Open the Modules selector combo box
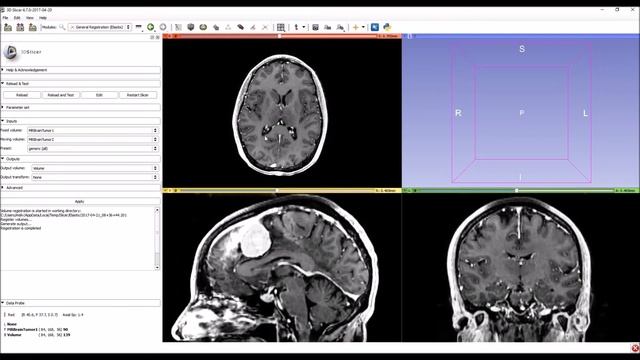The height and width of the screenshot is (360, 640). 100,27
